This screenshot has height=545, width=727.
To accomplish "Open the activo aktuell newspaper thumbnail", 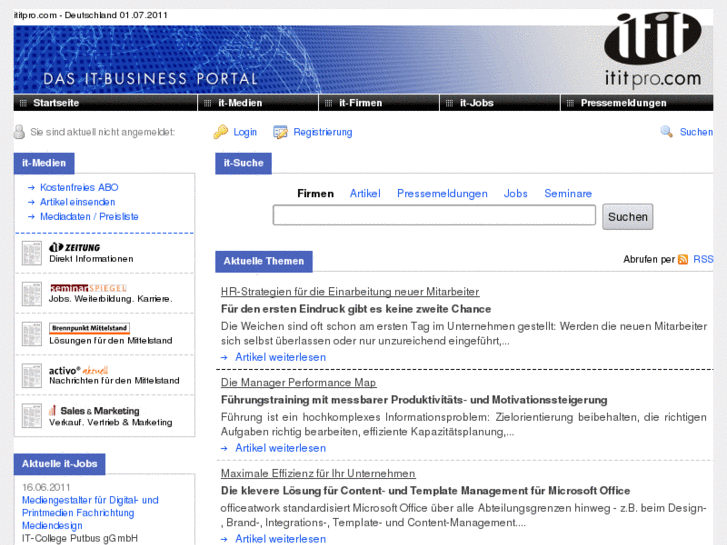I will pos(32,375).
